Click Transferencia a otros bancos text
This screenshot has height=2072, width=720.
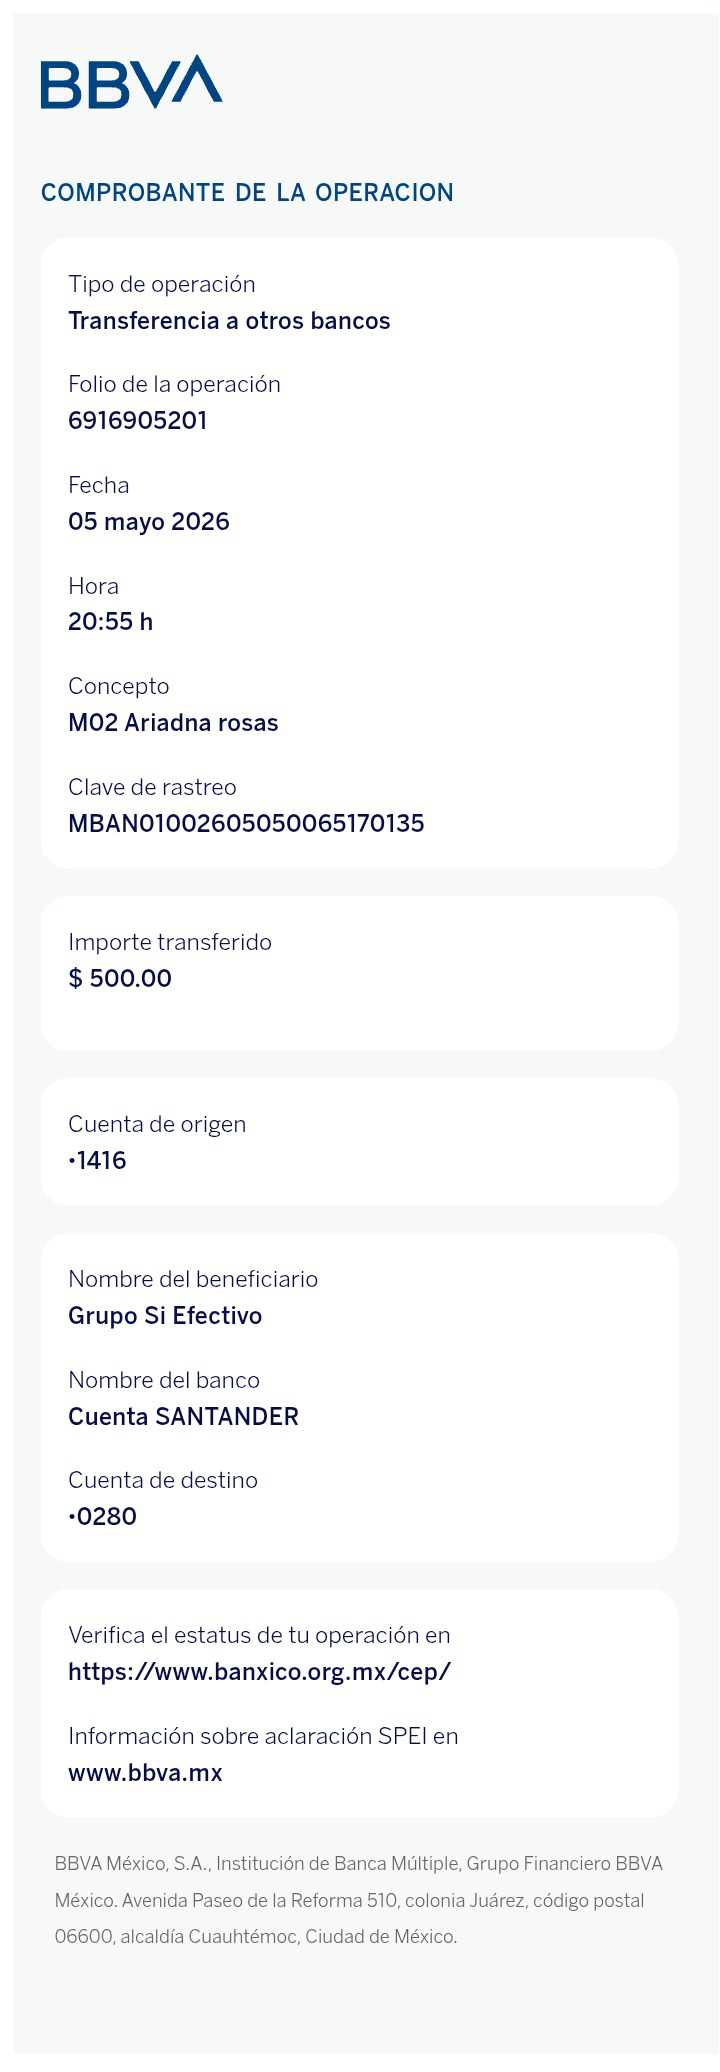coord(229,320)
